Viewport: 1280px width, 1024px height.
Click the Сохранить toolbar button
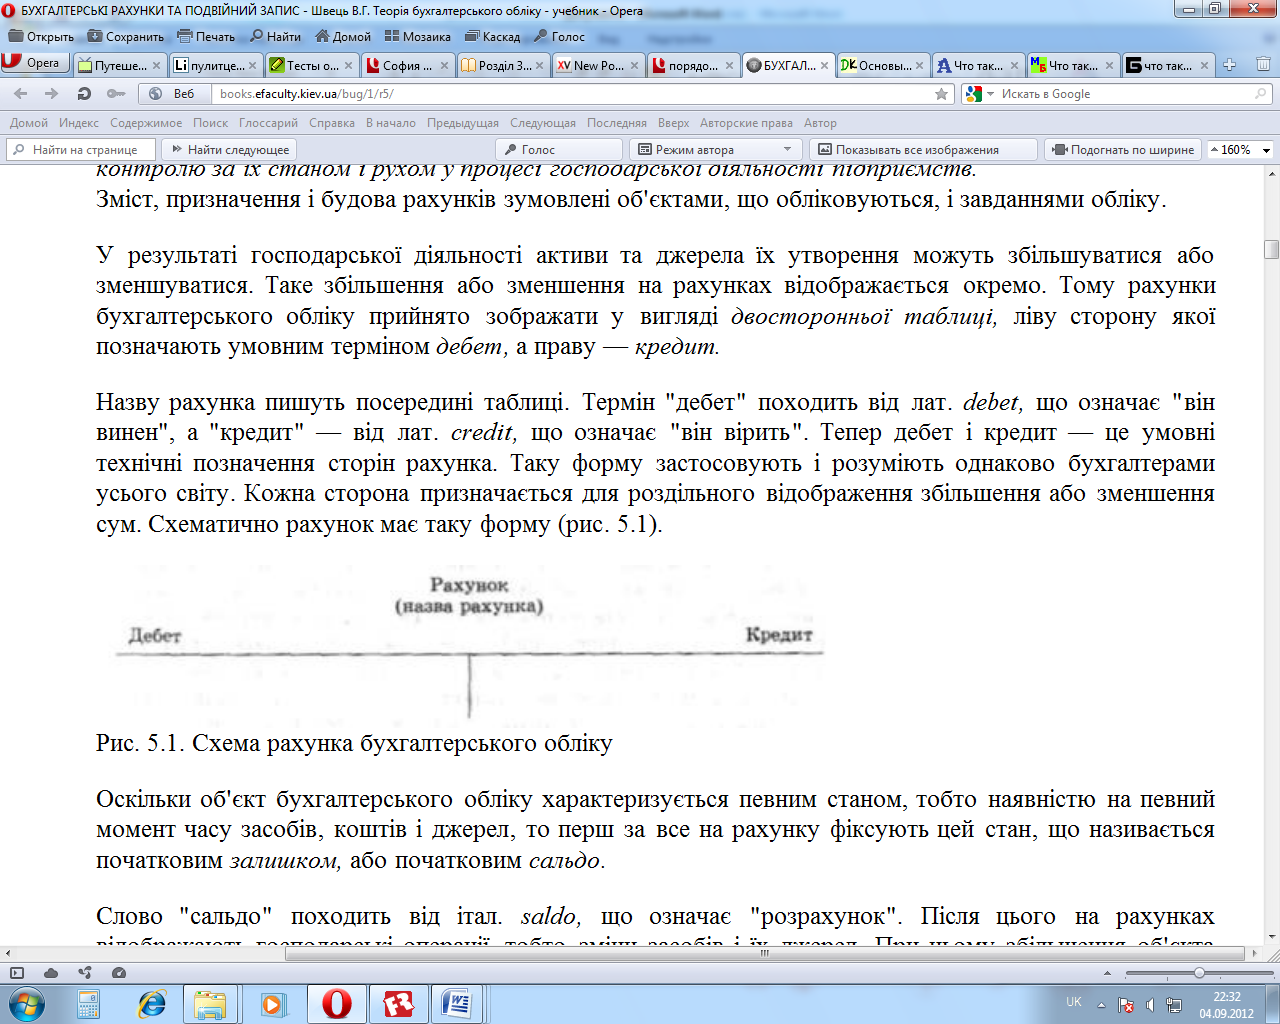point(126,36)
